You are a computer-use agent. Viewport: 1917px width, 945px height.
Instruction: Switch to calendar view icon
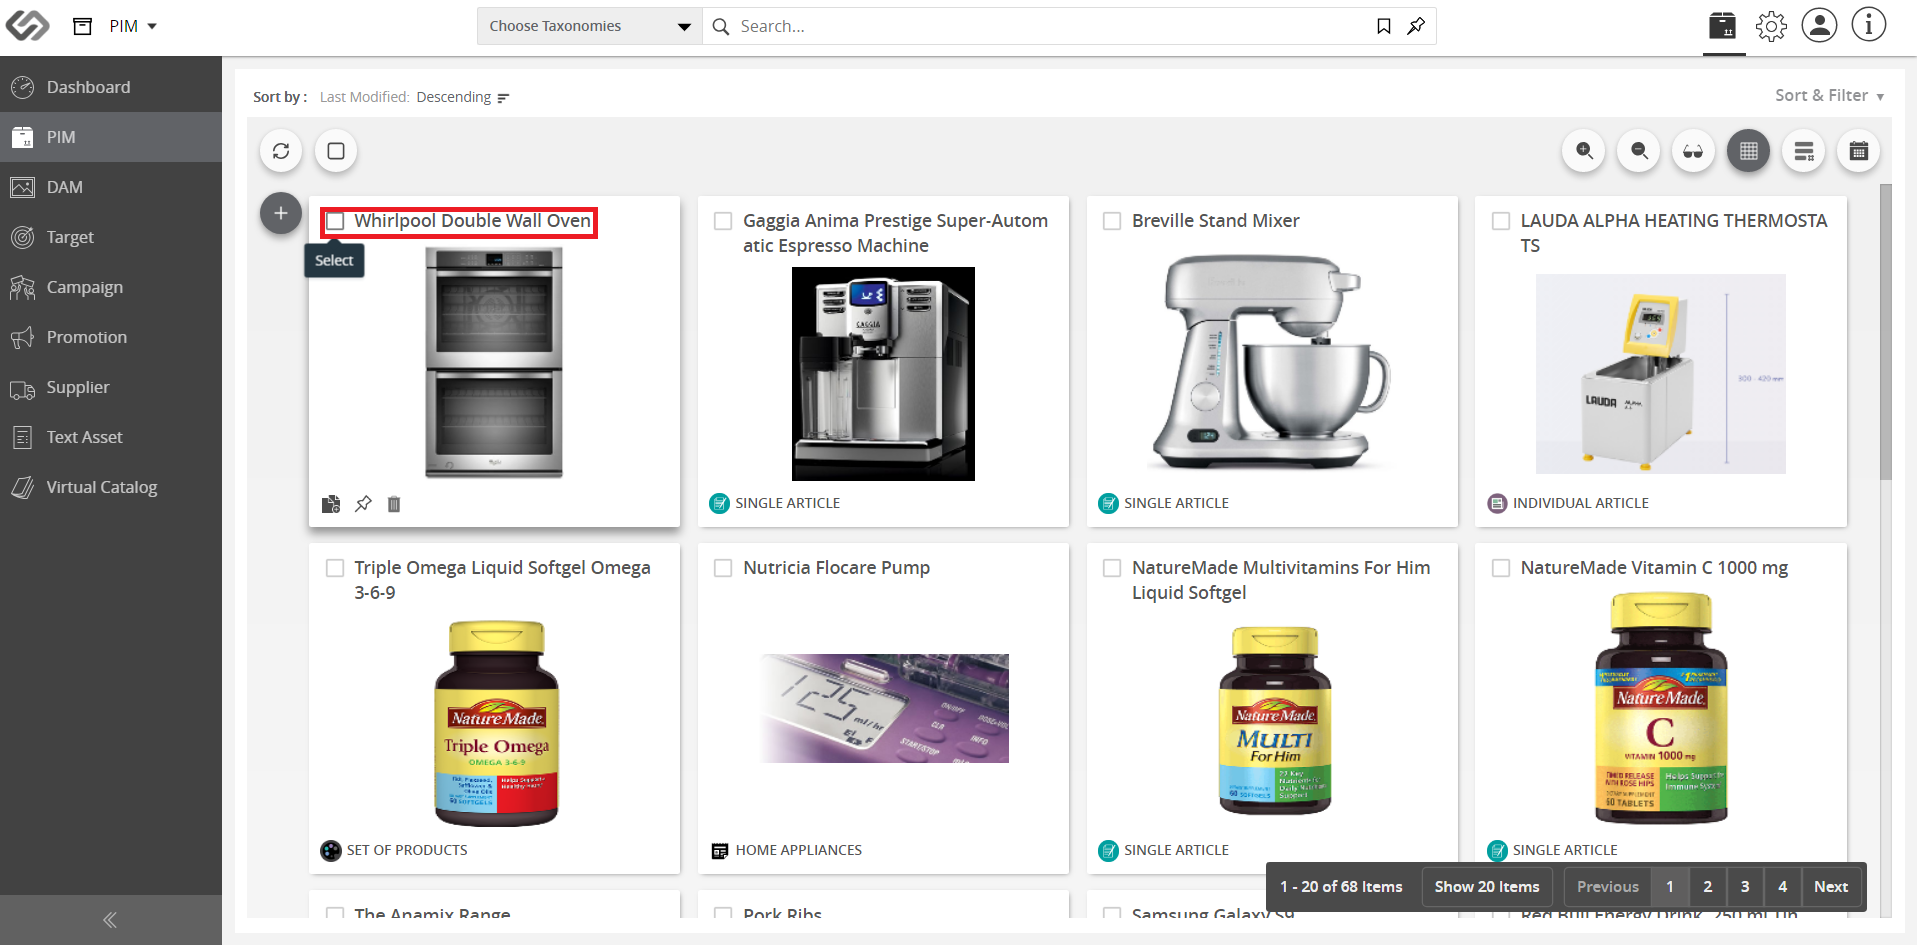pos(1859,151)
